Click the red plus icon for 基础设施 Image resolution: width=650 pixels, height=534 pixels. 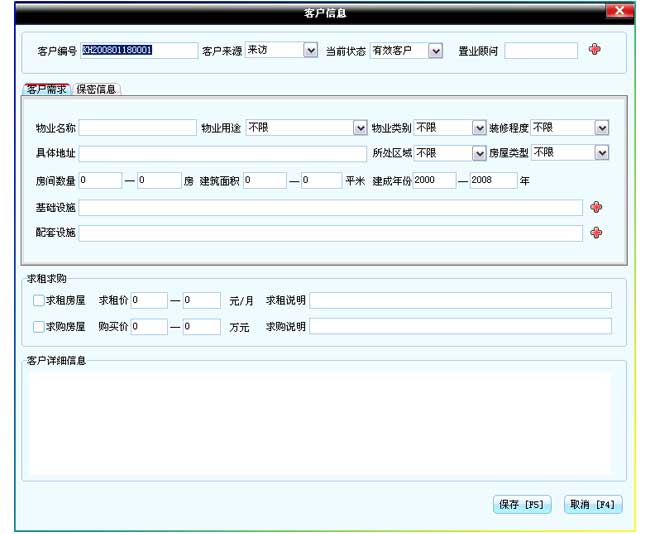tap(596, 207)
